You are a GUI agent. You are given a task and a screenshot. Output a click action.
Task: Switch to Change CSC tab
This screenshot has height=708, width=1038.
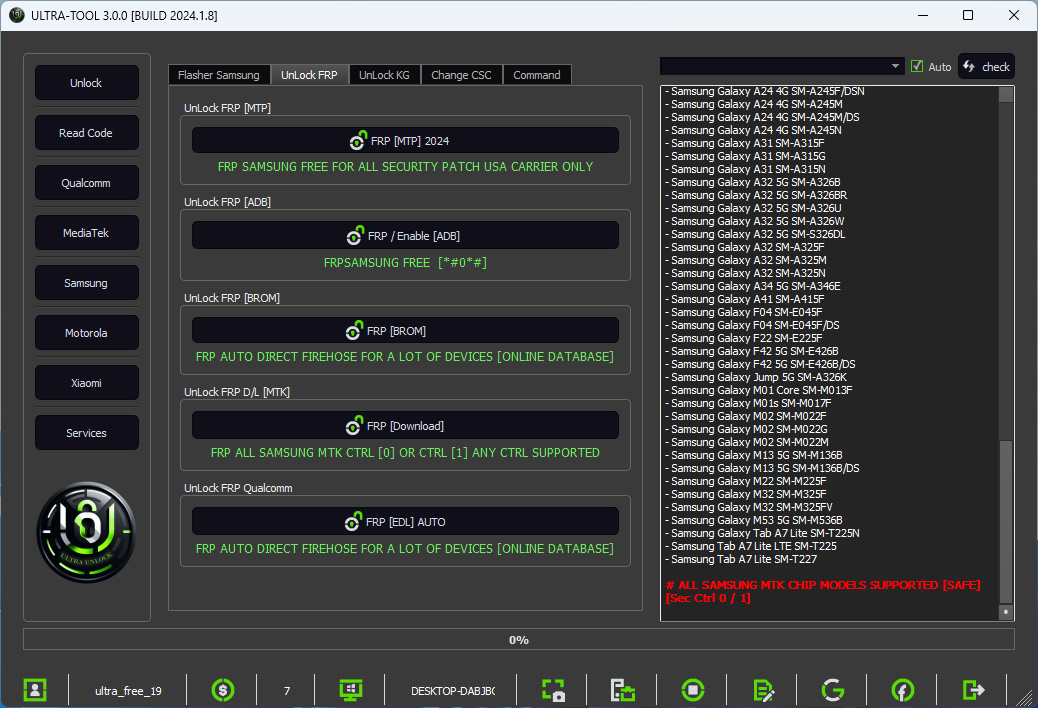[x=461, y=75]
